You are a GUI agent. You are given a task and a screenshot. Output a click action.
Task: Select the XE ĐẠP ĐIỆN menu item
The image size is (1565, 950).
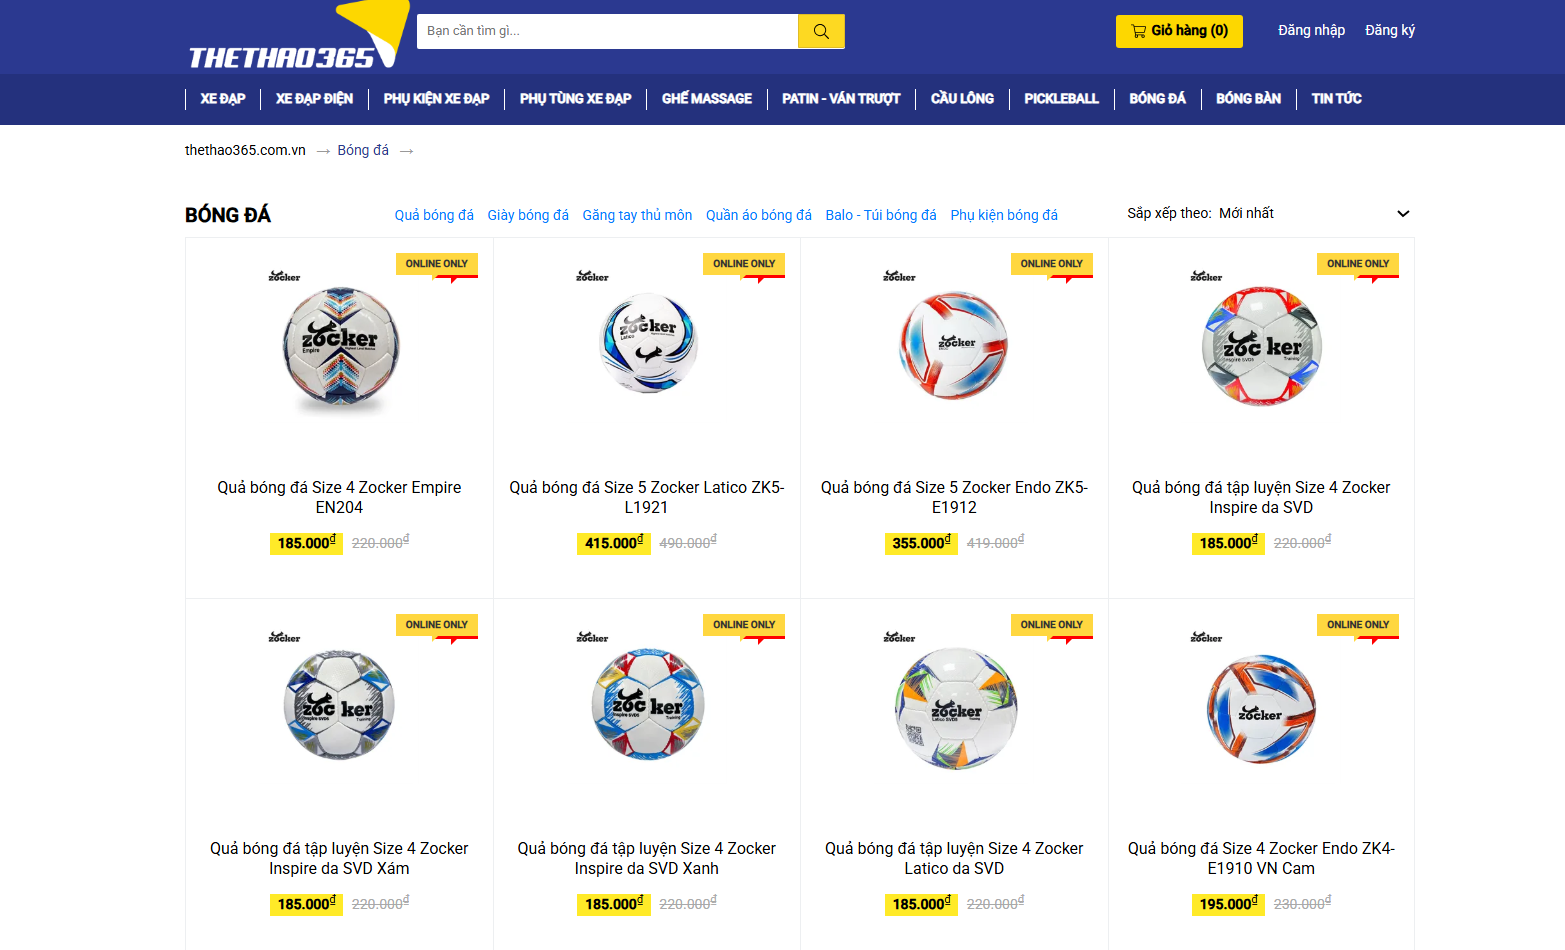(x=314, y=99)
